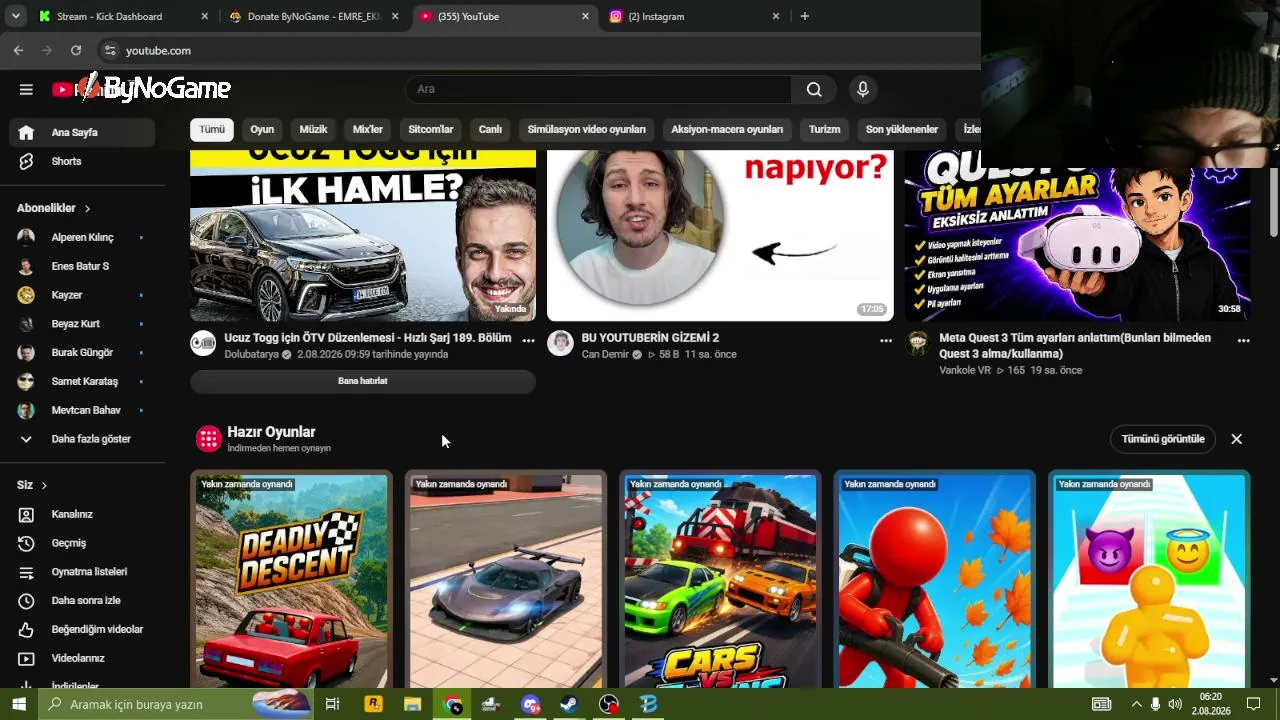Open Geçmiş watch history
Viewport: 1280px width, 720px height.
pos(82,543)
